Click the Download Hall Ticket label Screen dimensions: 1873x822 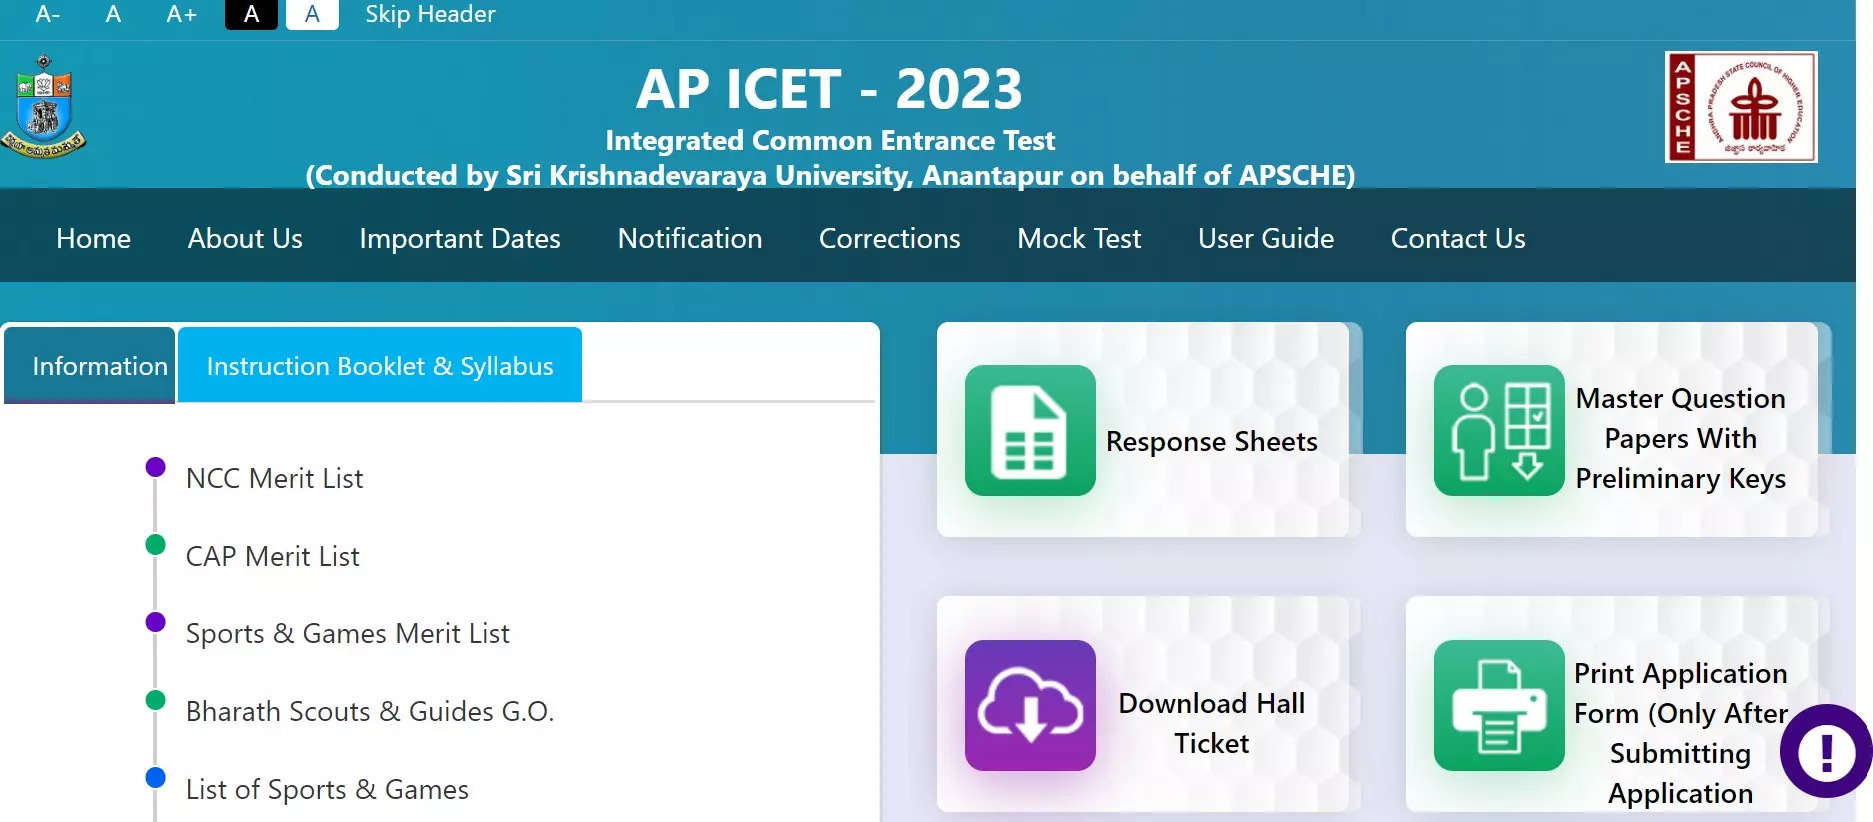1212,723
